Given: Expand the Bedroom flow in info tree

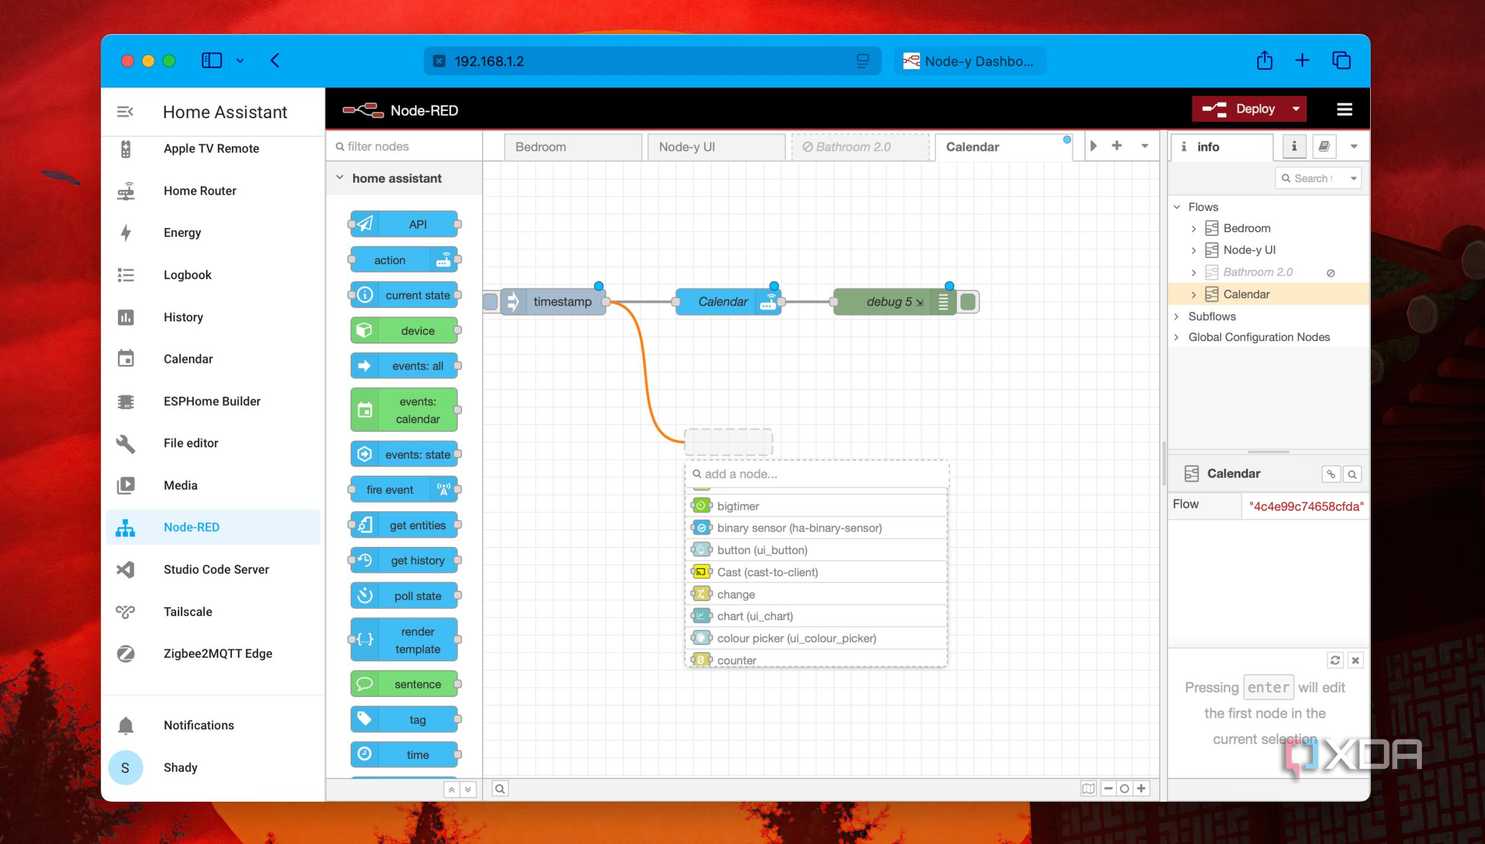Looking at the screenshot, I should tap(1194, 229).
